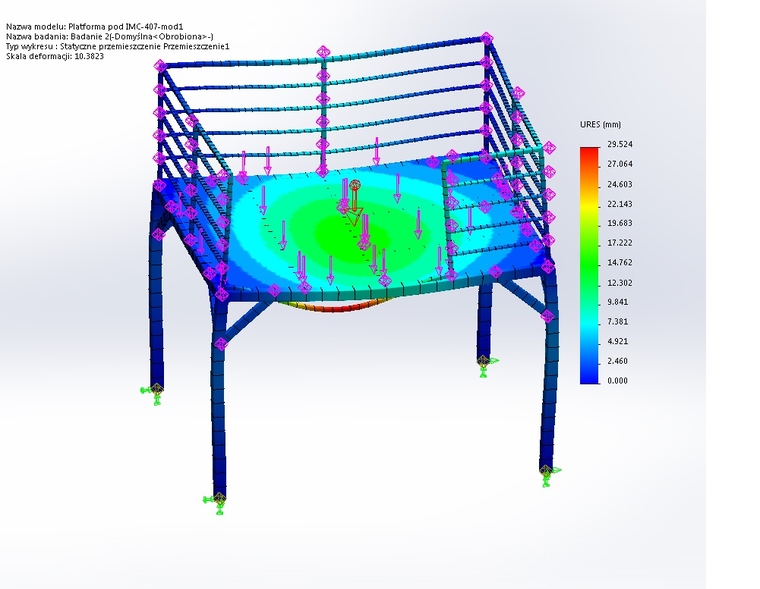Click the legend value 19.683

click(620, 223)
